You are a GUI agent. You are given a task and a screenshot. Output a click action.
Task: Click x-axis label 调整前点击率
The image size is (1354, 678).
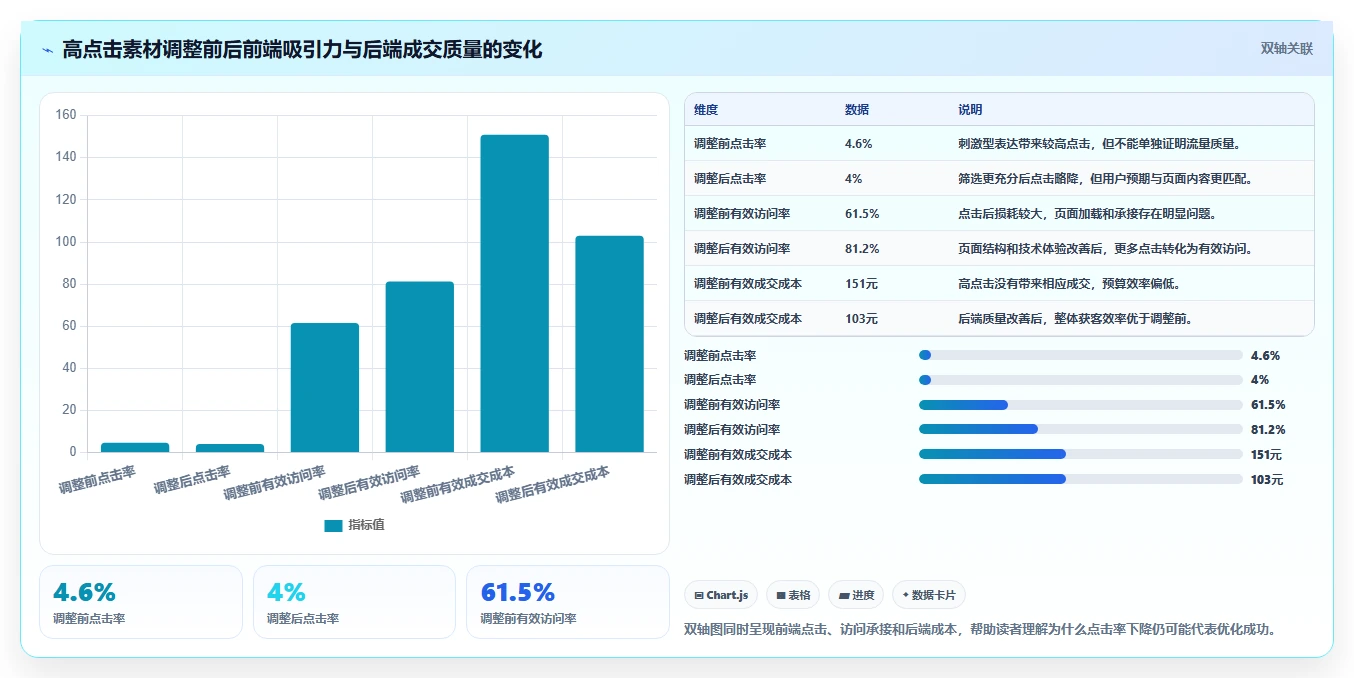coord(98,478)
